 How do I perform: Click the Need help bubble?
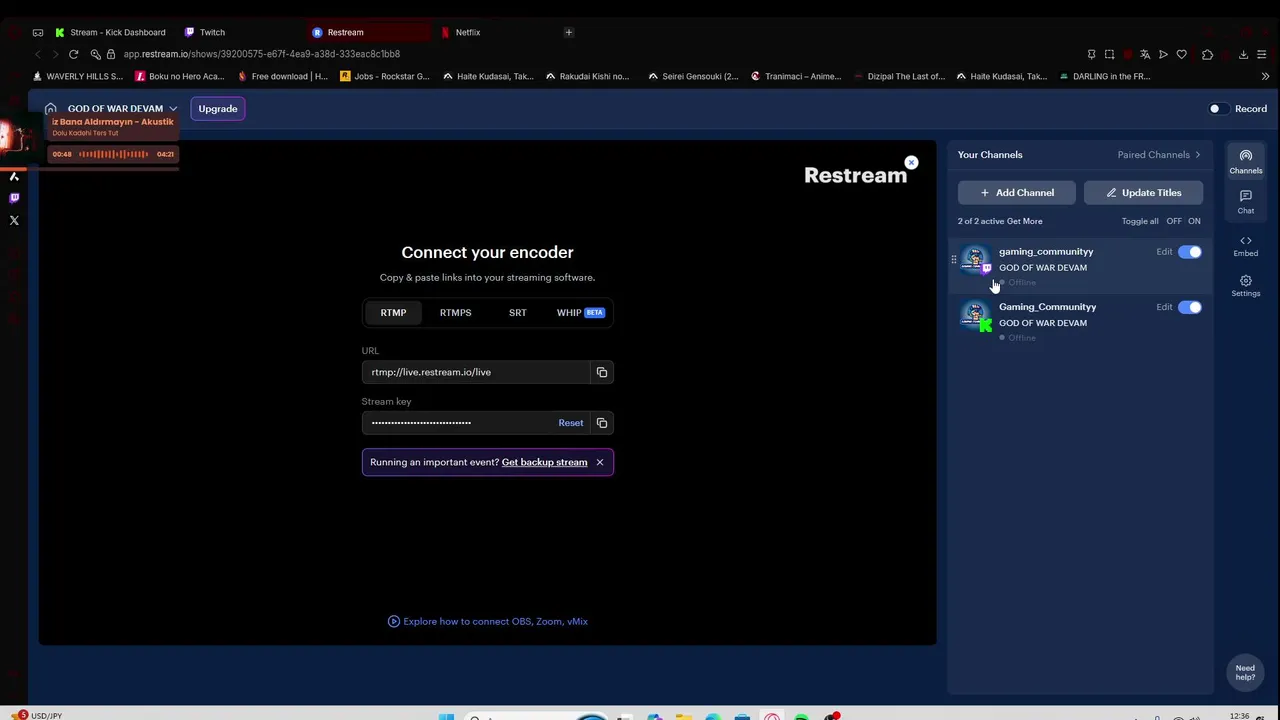1245,672
